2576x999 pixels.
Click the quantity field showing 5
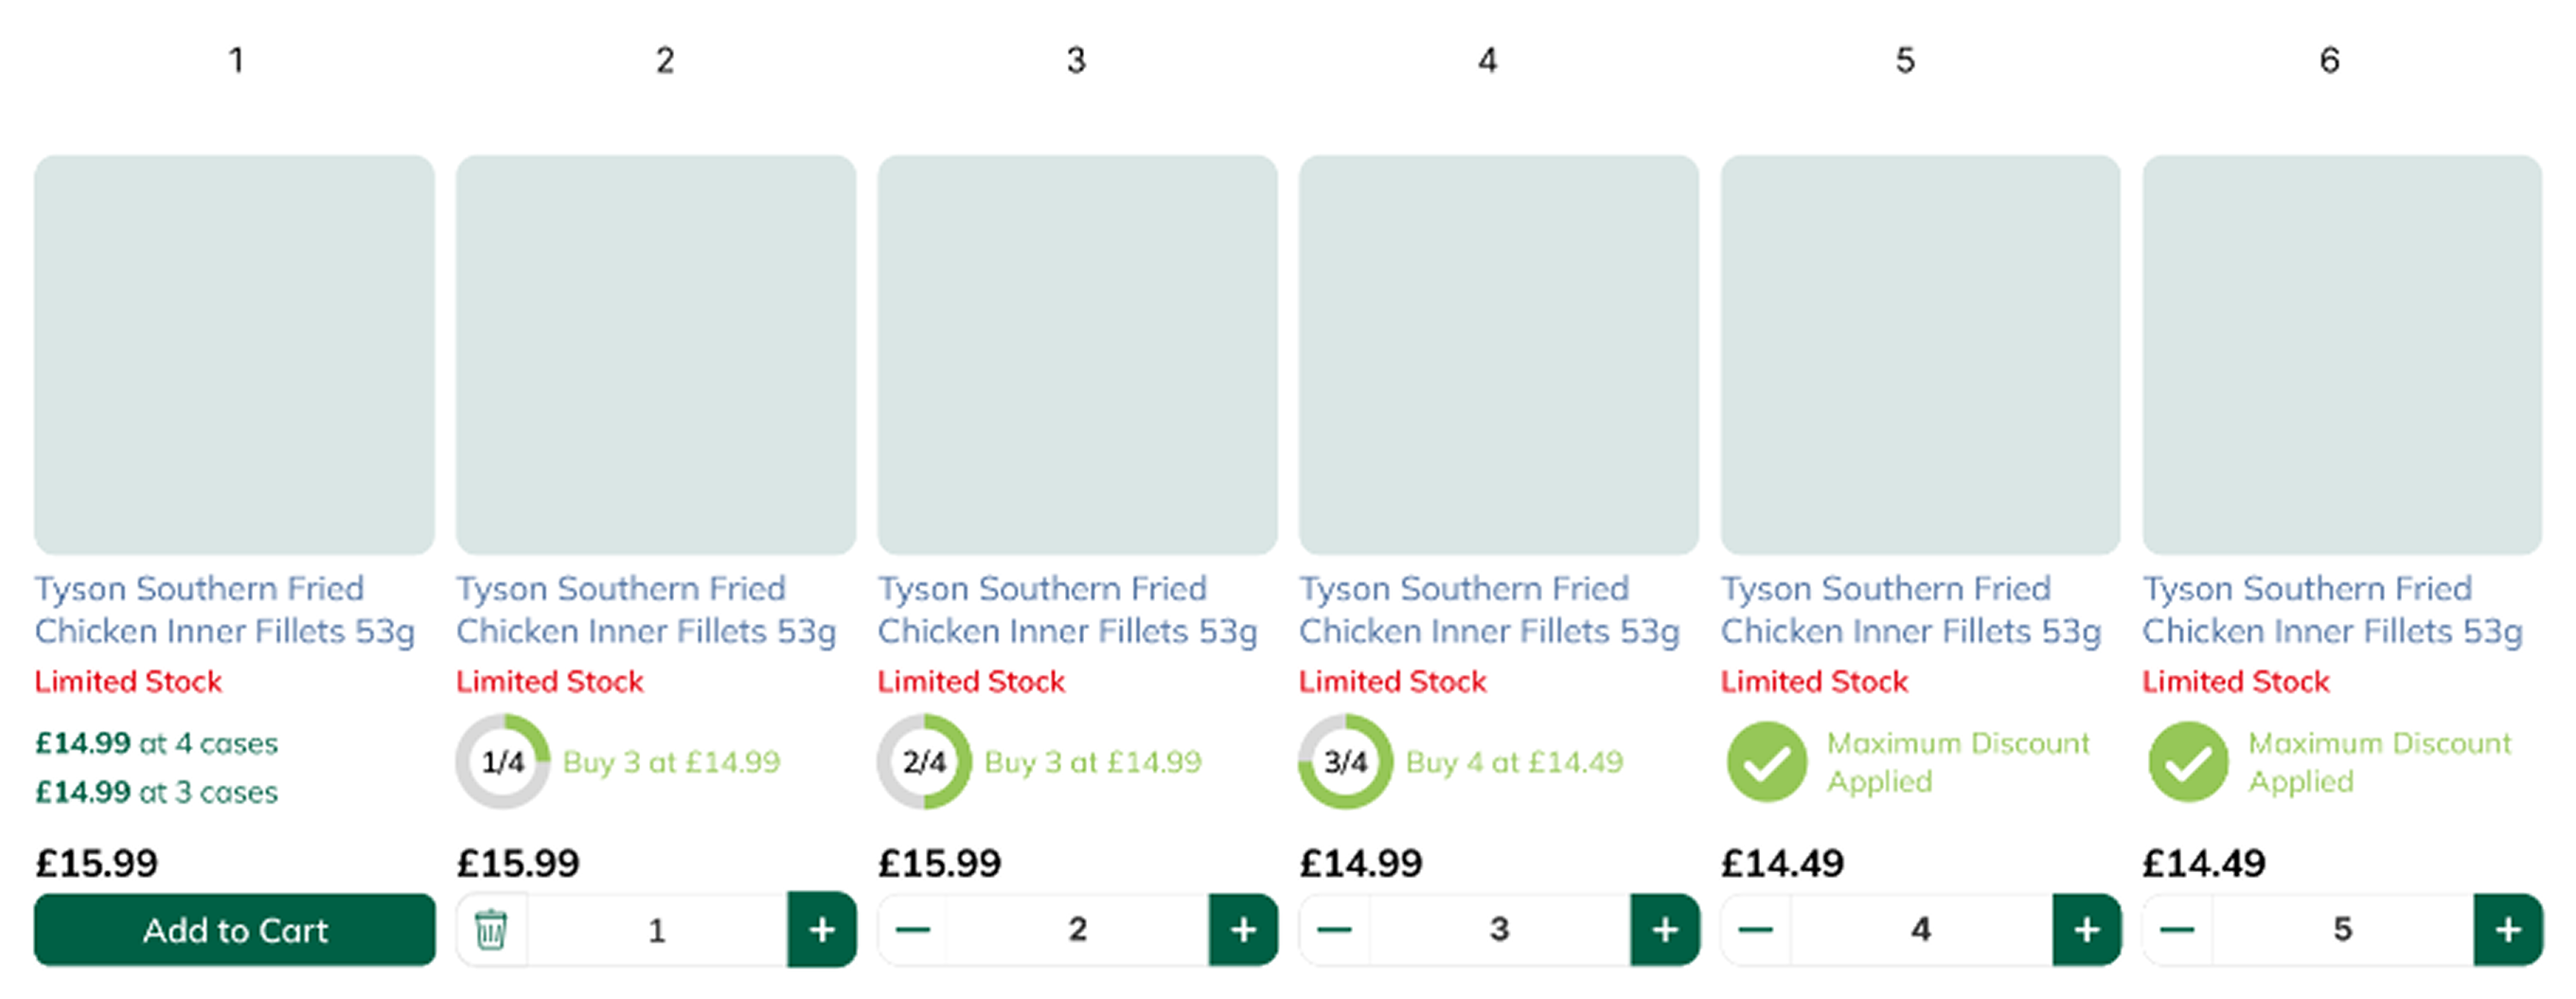pos(2342,930)
